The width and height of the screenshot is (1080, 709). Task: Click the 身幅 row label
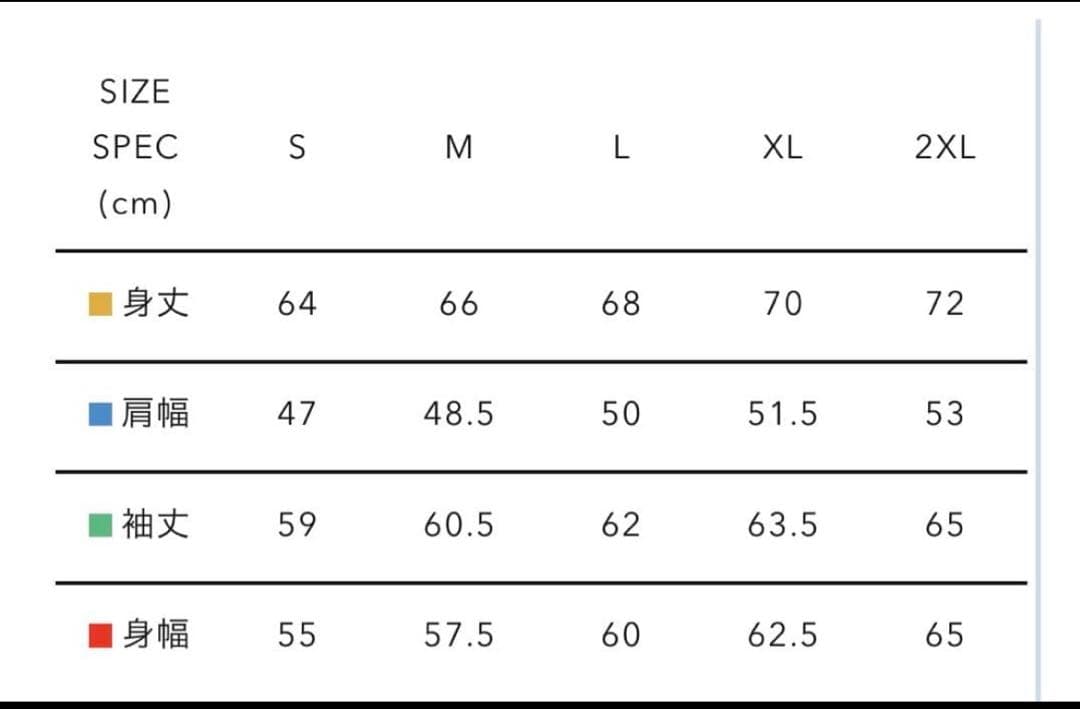tap(155, 634)
